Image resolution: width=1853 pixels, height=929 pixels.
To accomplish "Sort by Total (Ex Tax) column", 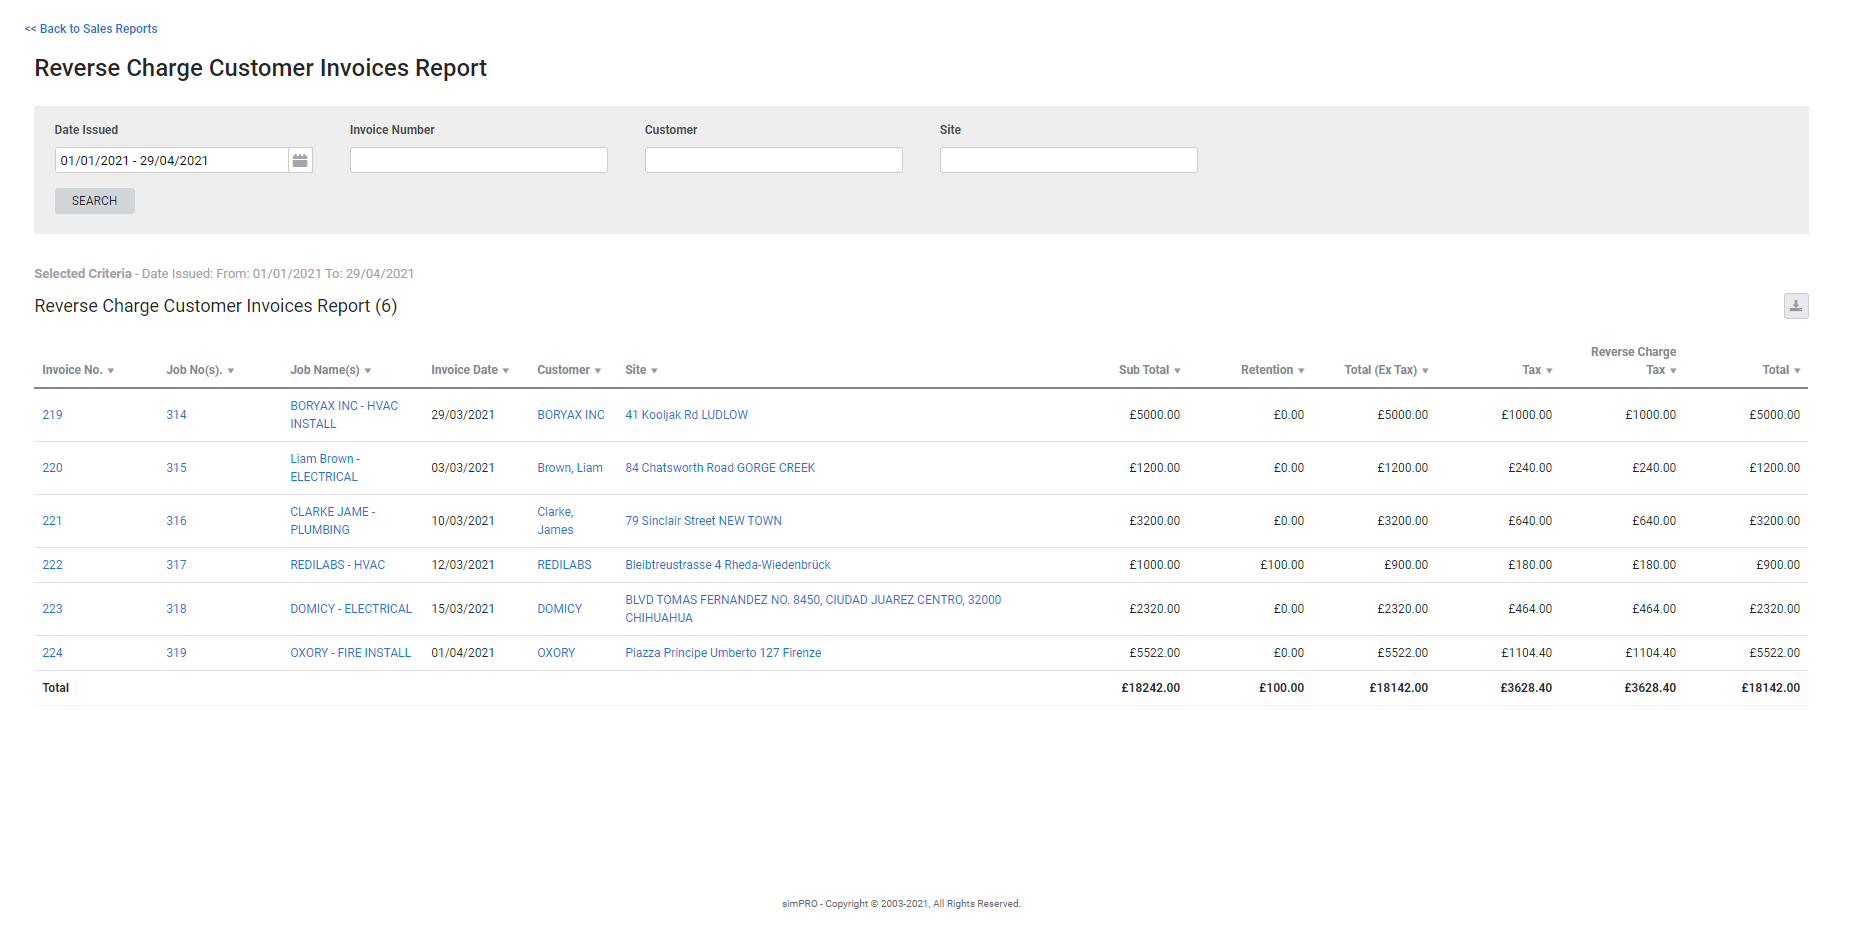I will (1386, 370).
